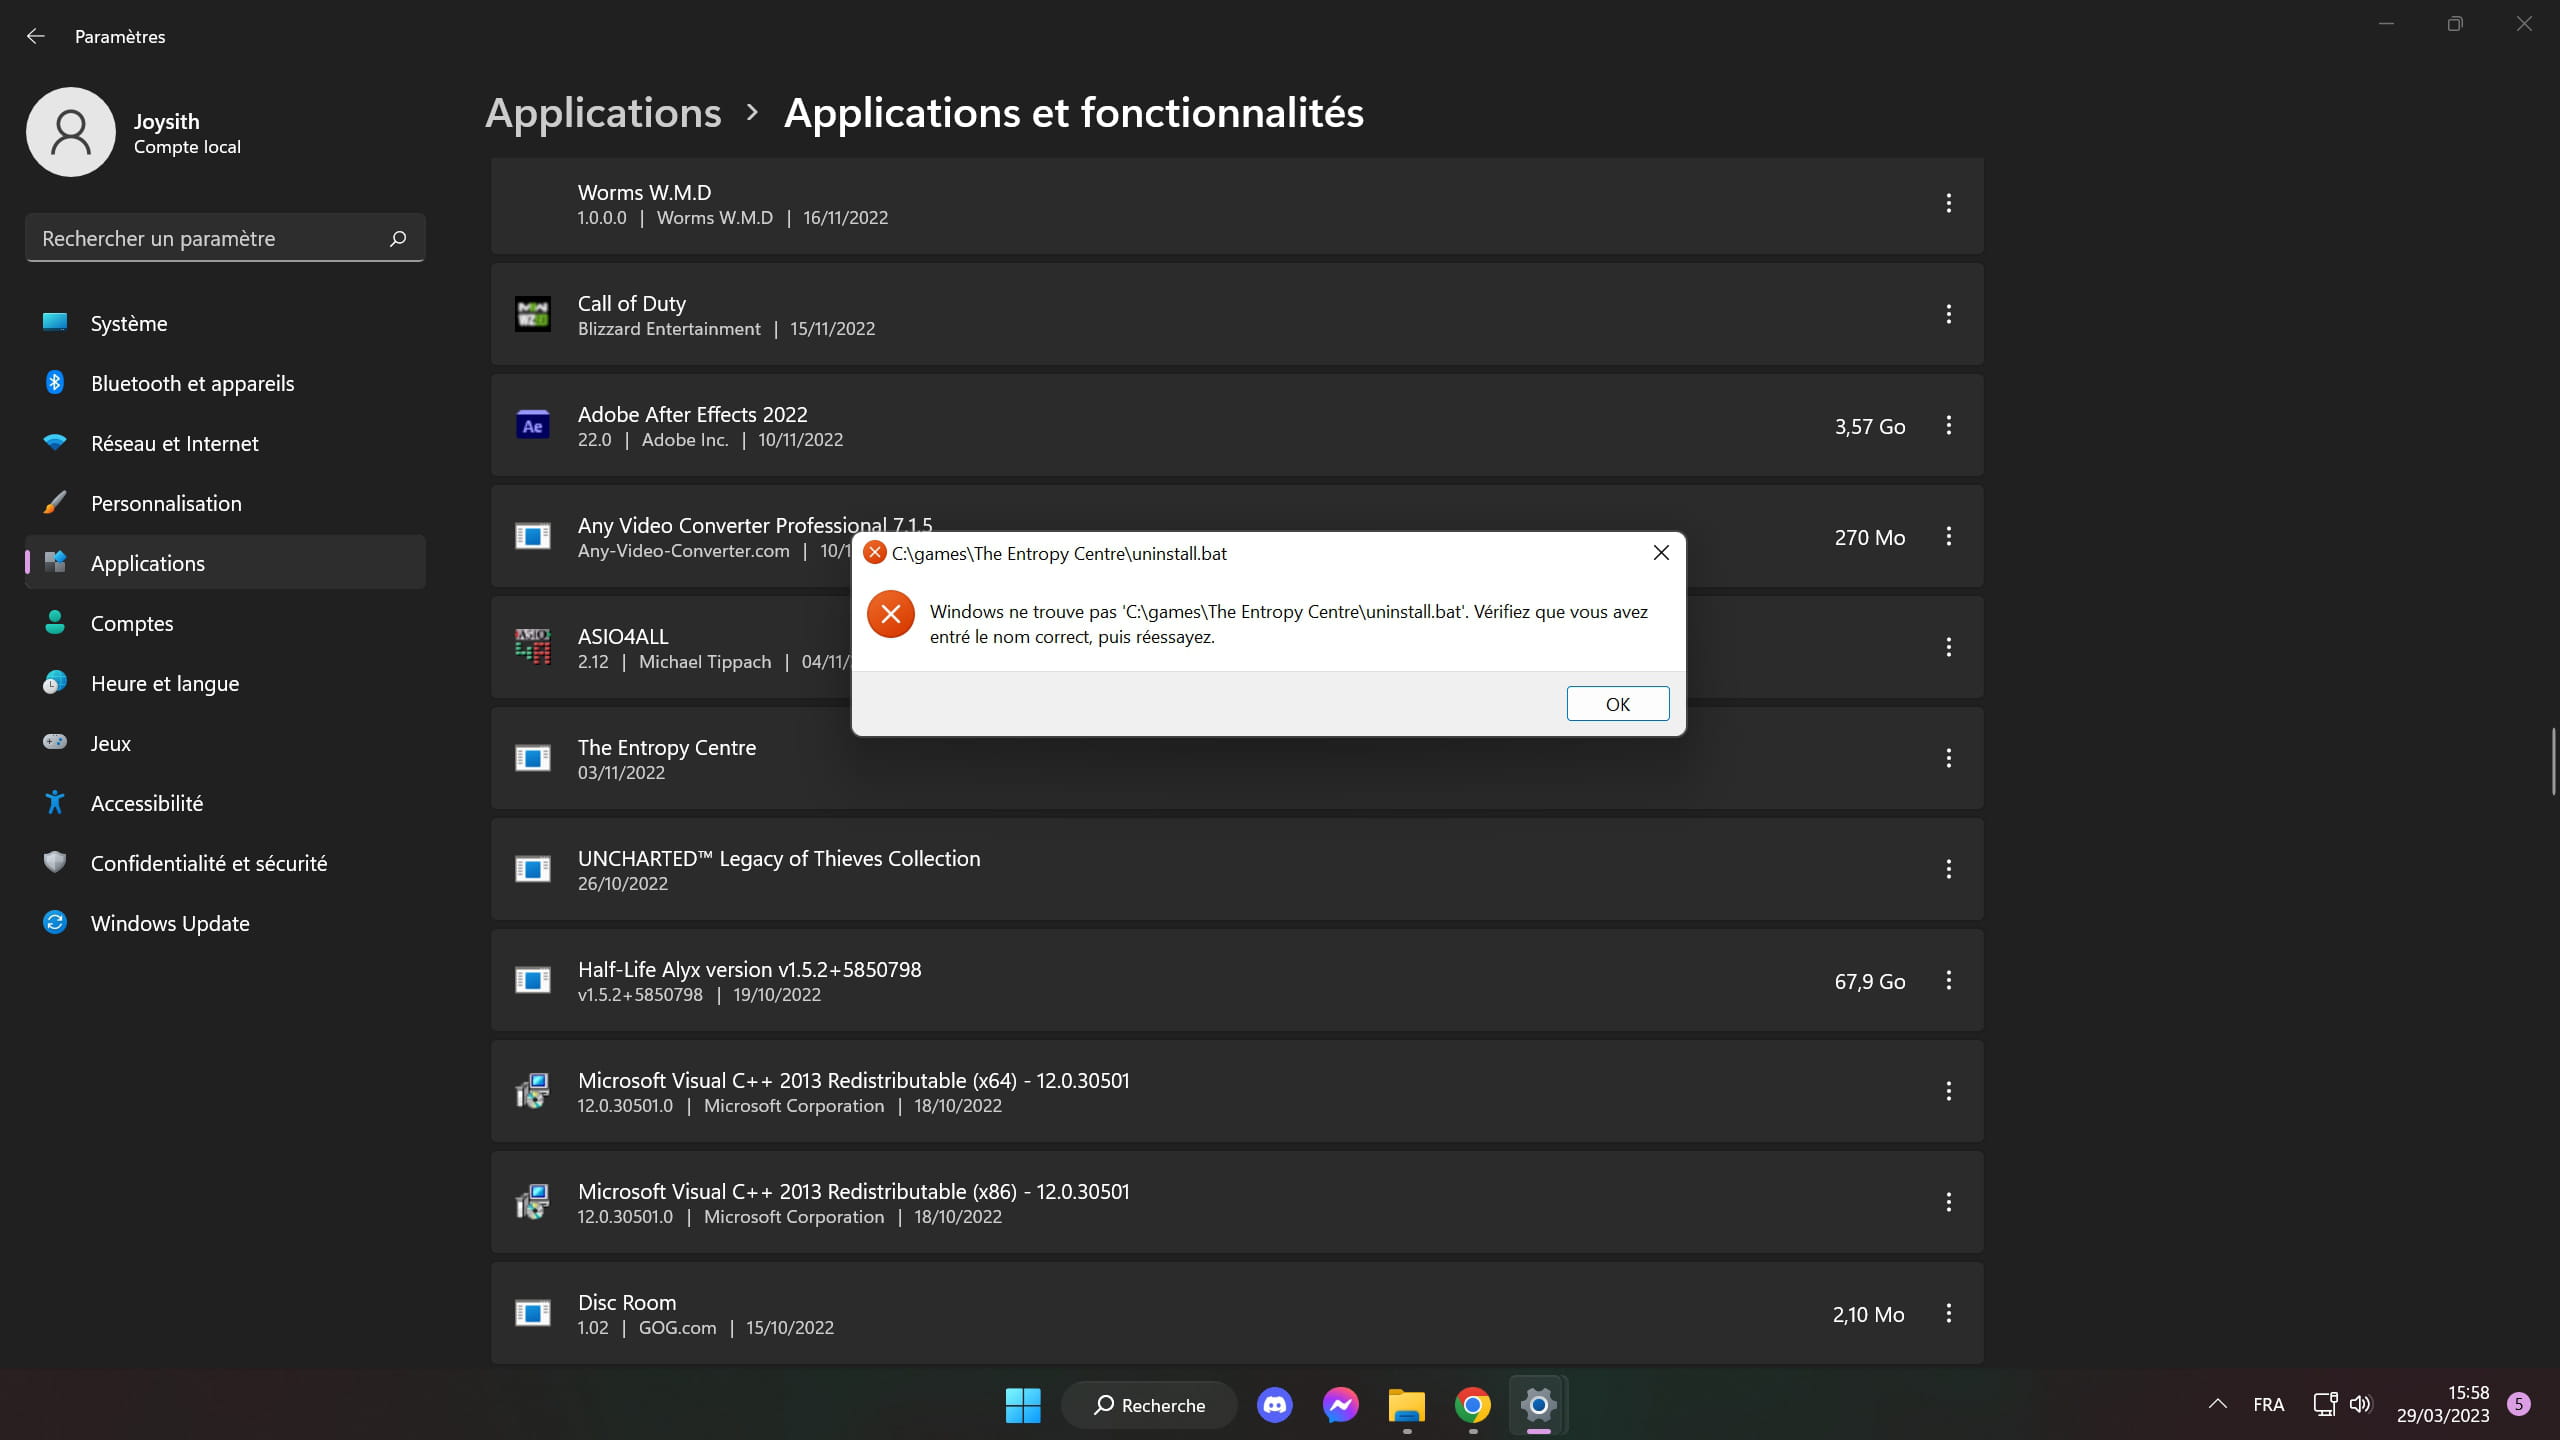Click the ASIO4ALL app icon
2560x1440 pixels.
532,647
